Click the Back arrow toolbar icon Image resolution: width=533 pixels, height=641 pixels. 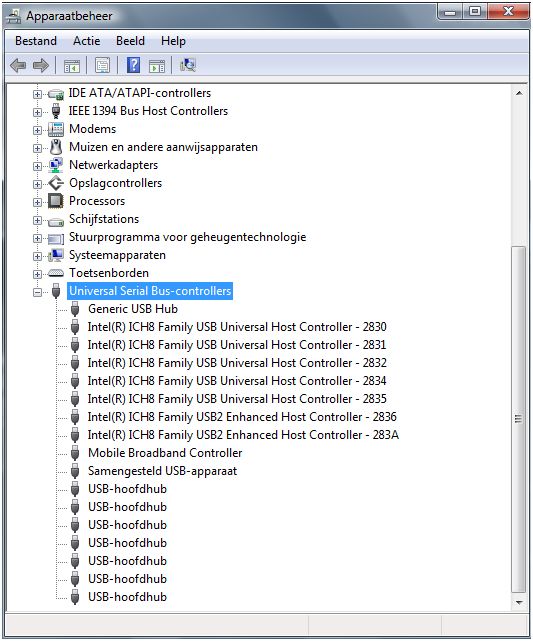[18, 65]
